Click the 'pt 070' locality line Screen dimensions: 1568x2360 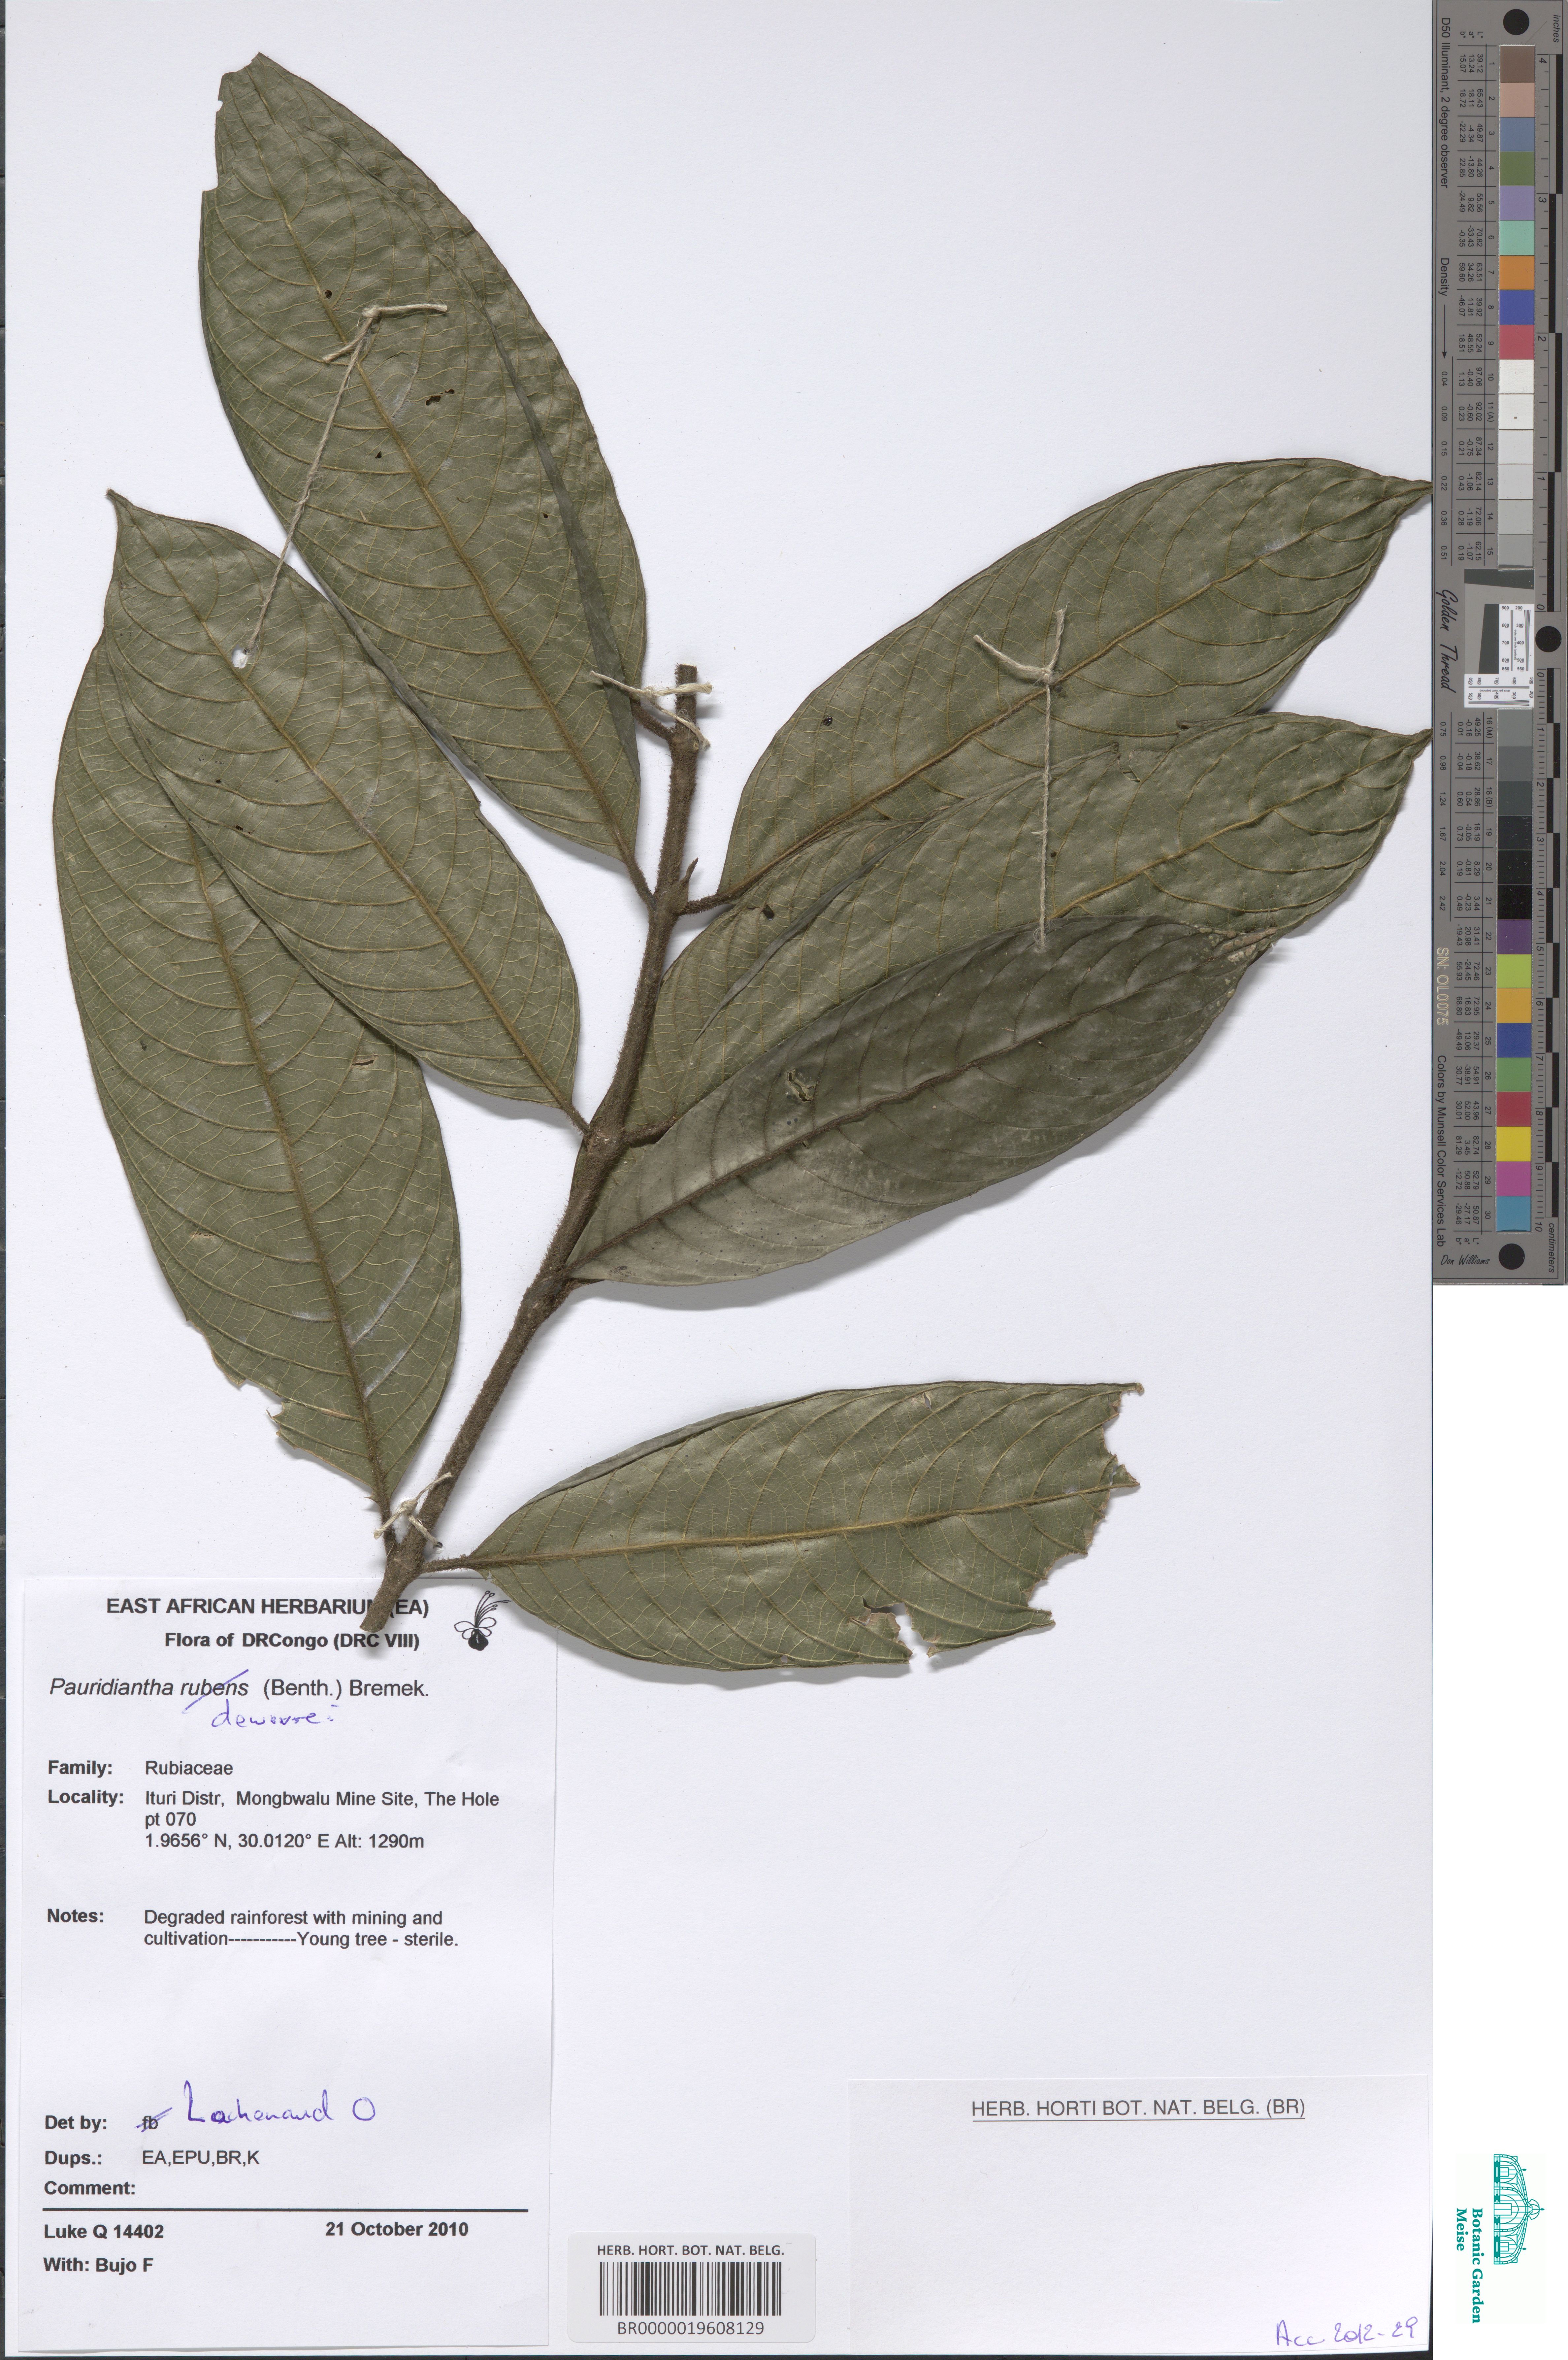[170, 1820]
